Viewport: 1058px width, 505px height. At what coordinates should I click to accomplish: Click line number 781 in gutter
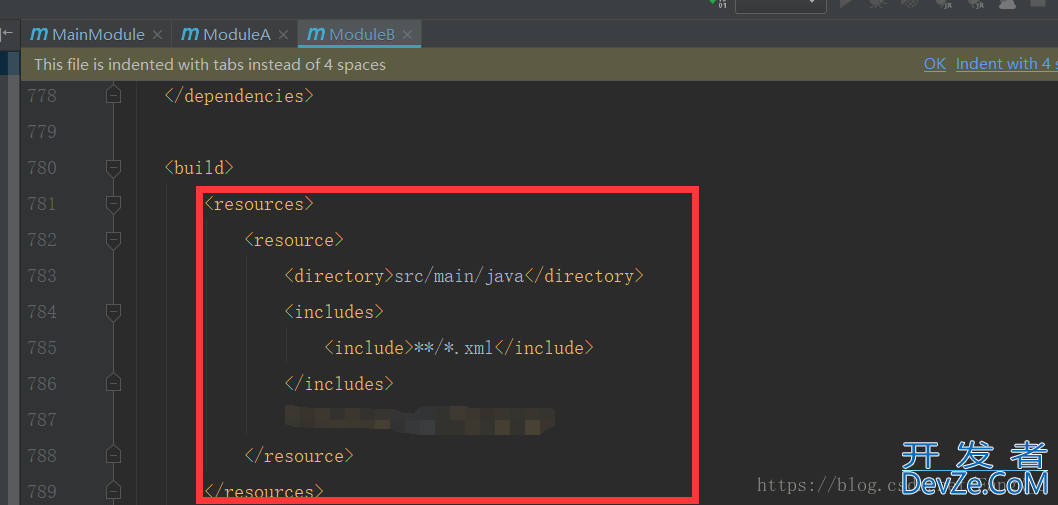click(42, 204)
